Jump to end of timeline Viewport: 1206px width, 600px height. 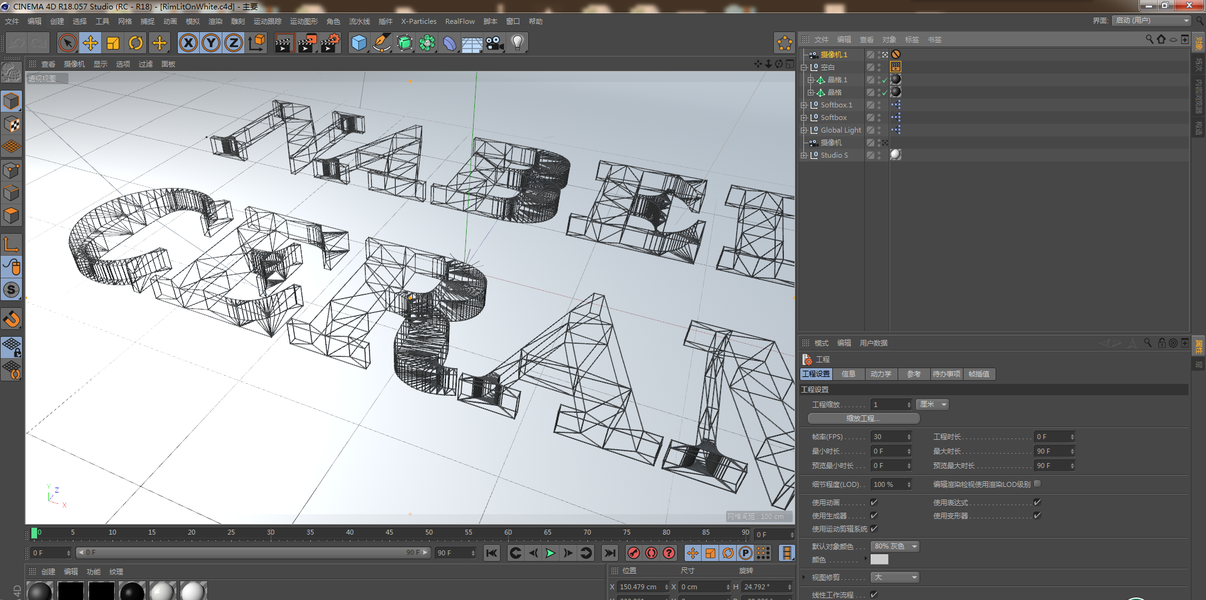pos(609,553)
